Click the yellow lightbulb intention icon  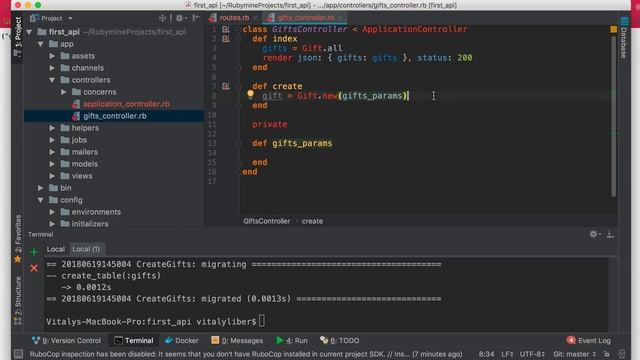[x=250, y=95]
